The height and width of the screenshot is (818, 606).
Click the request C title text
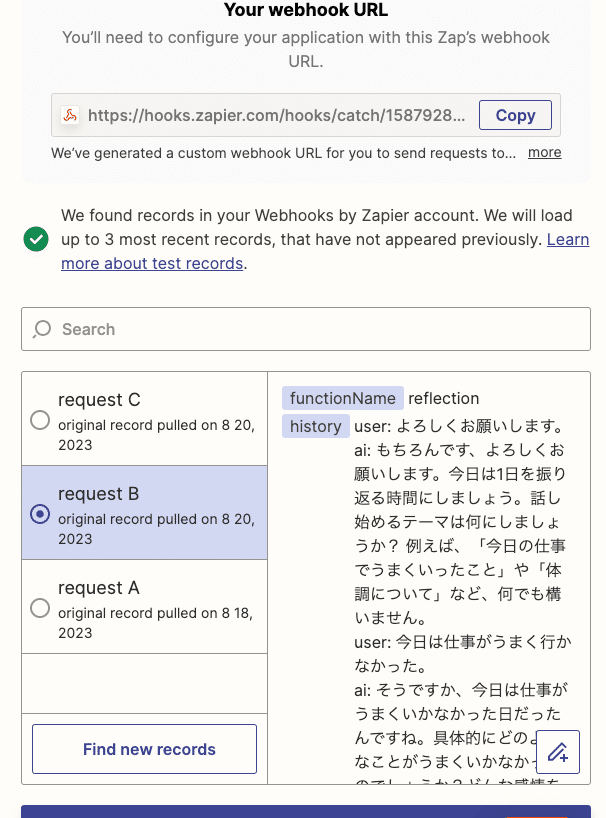[99, 400]
